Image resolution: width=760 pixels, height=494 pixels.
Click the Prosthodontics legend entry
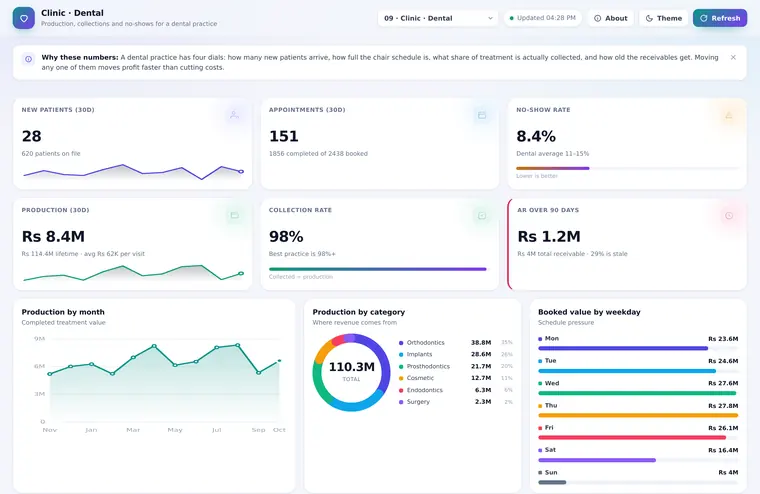(x=456, y=366)
